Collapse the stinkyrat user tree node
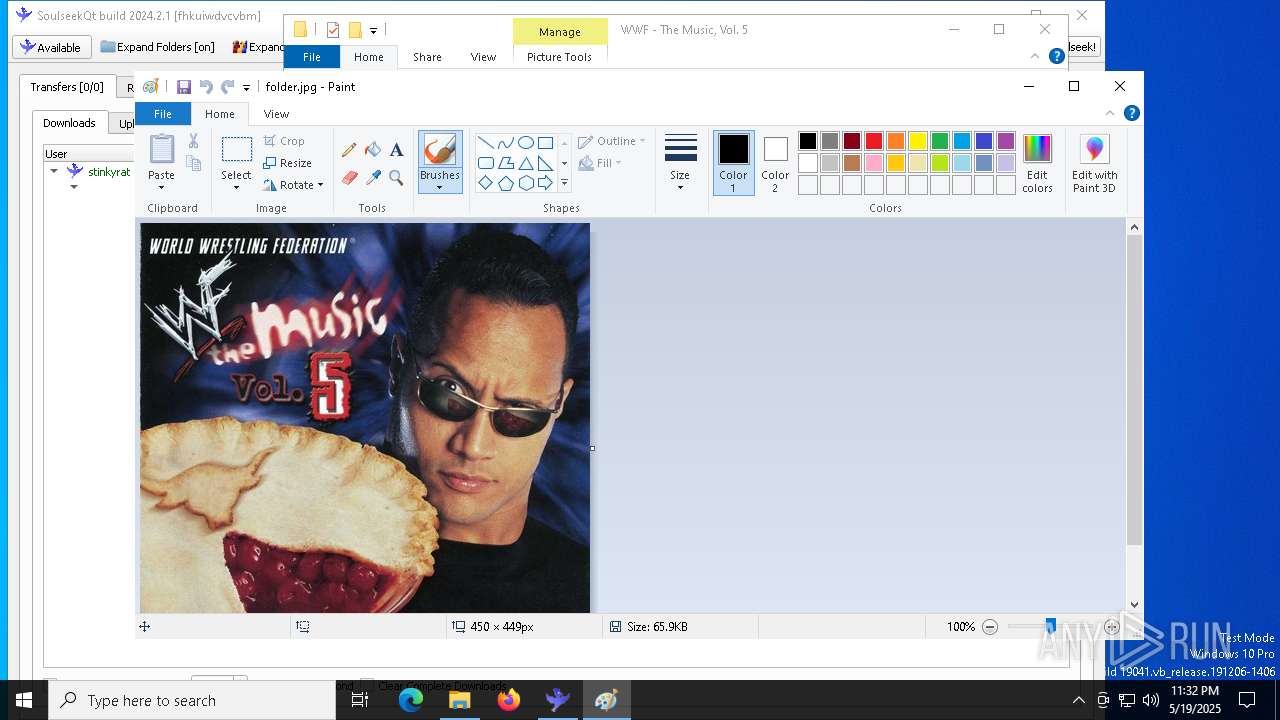Image resolution: width=1280 pixels, height=720 pixels. coord(54,171)
